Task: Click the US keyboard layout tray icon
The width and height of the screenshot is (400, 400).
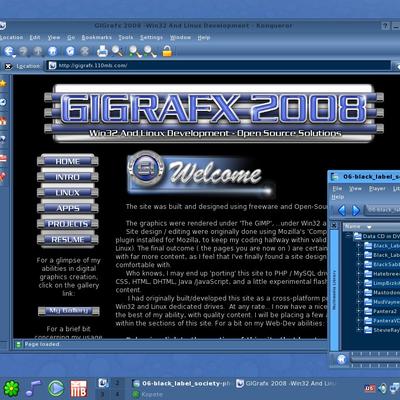Action: pyautogui.click(x=370, y=388)
